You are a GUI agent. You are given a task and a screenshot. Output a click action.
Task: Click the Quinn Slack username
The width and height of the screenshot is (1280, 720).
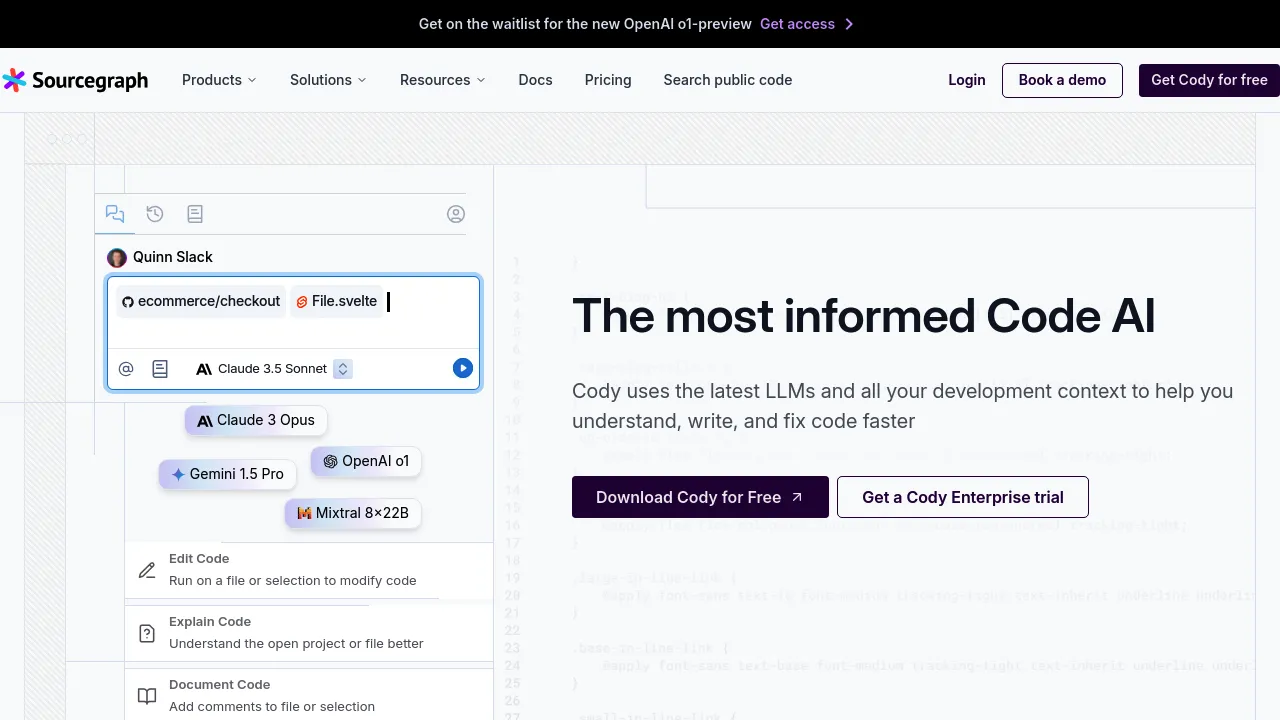coord(173,258)
